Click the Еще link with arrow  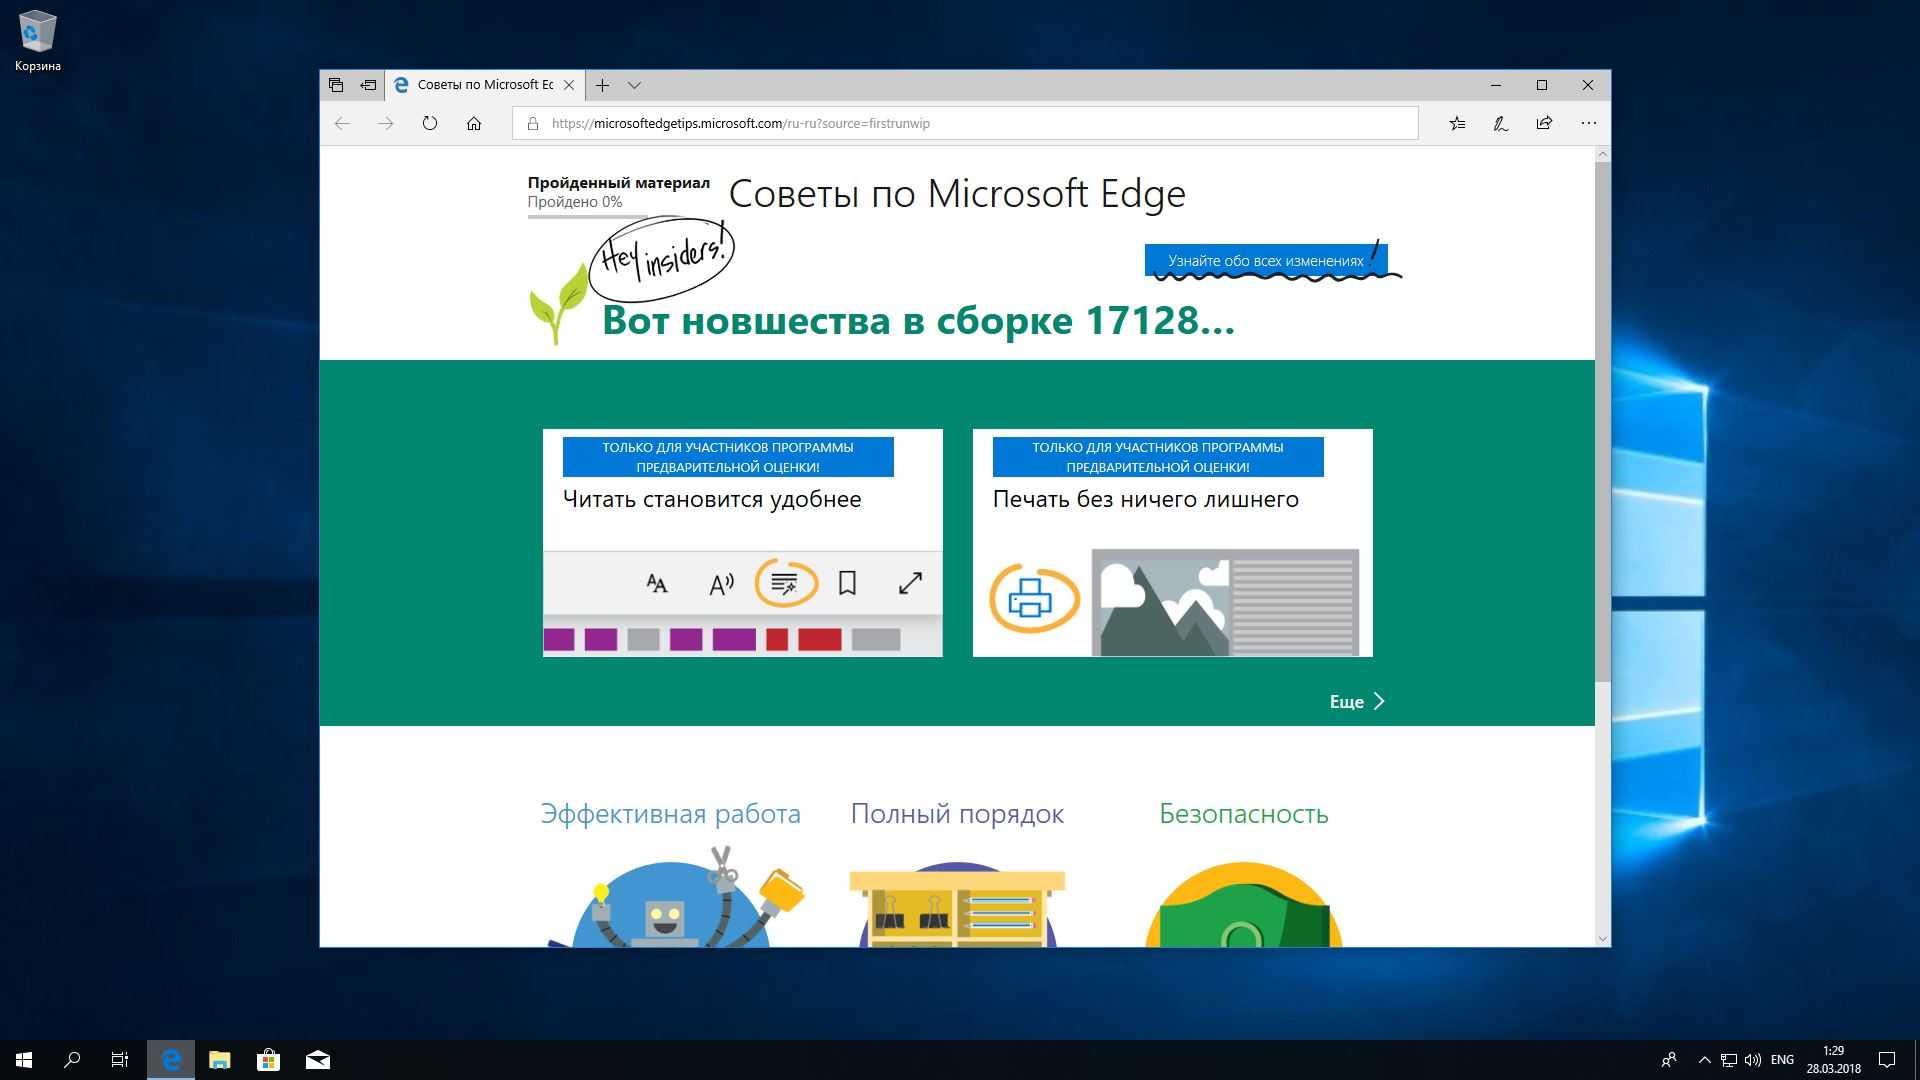tap(1357, 701)
